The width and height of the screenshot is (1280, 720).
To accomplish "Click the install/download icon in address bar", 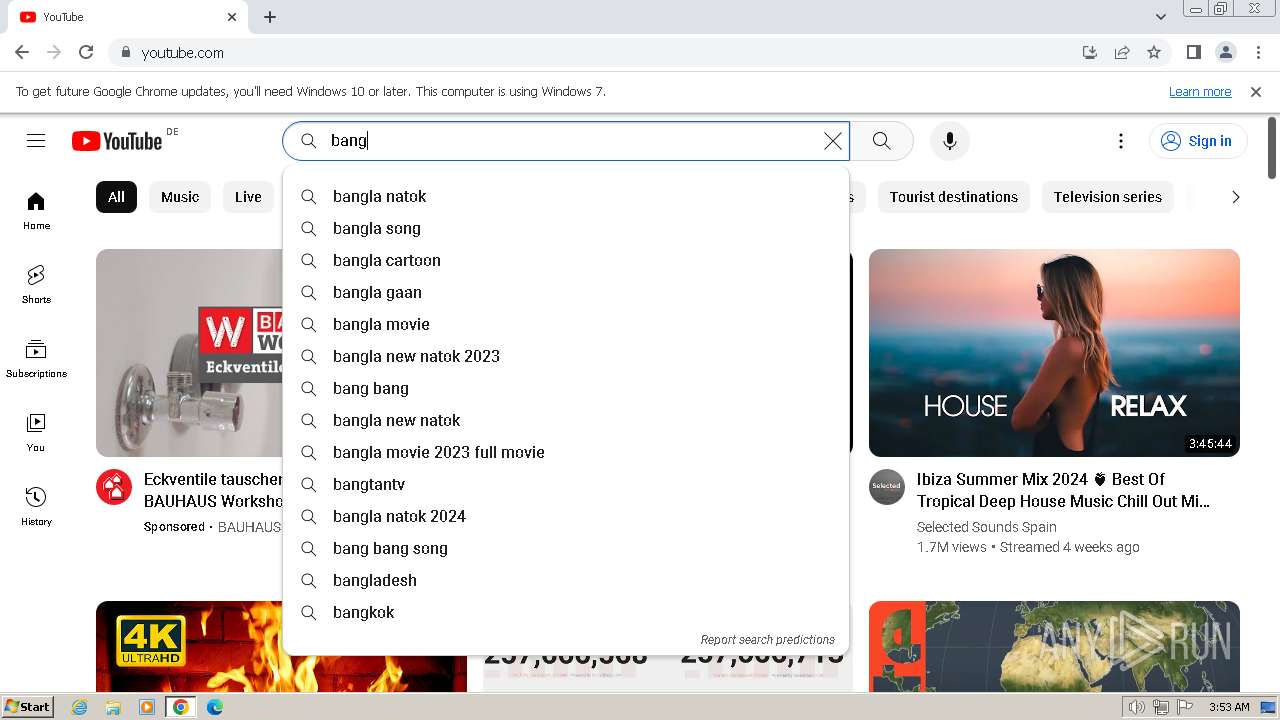I will click(1090, 52).
